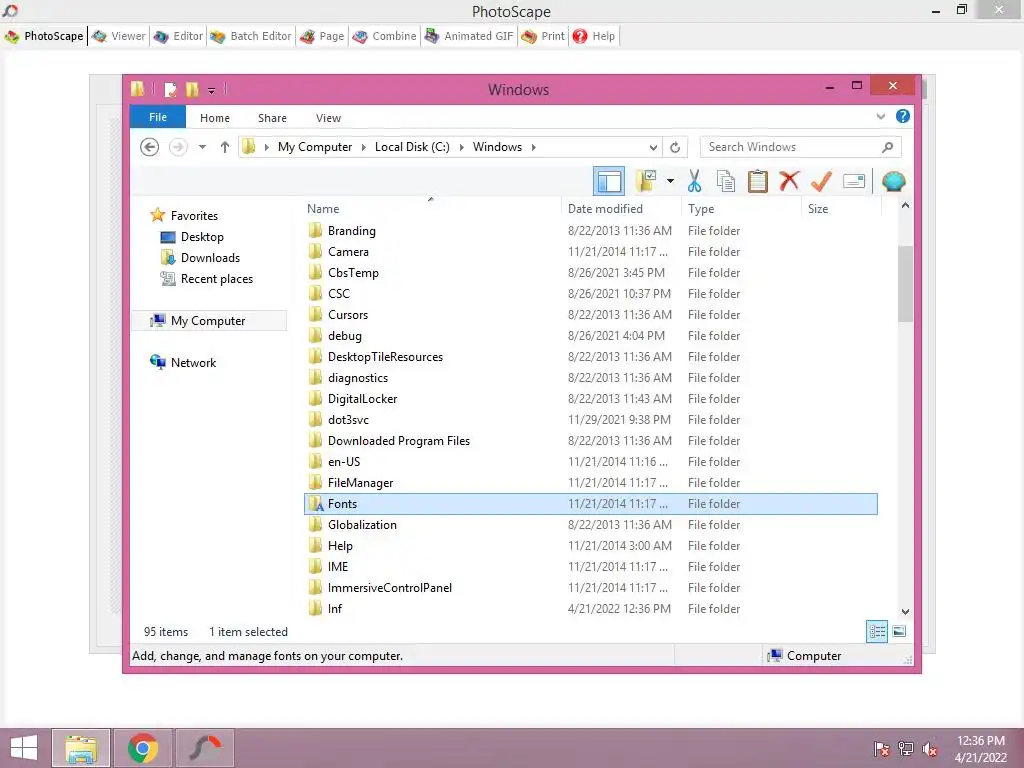Click the folder options checklist icon
Screen dimensions: 1024x768
647,181
